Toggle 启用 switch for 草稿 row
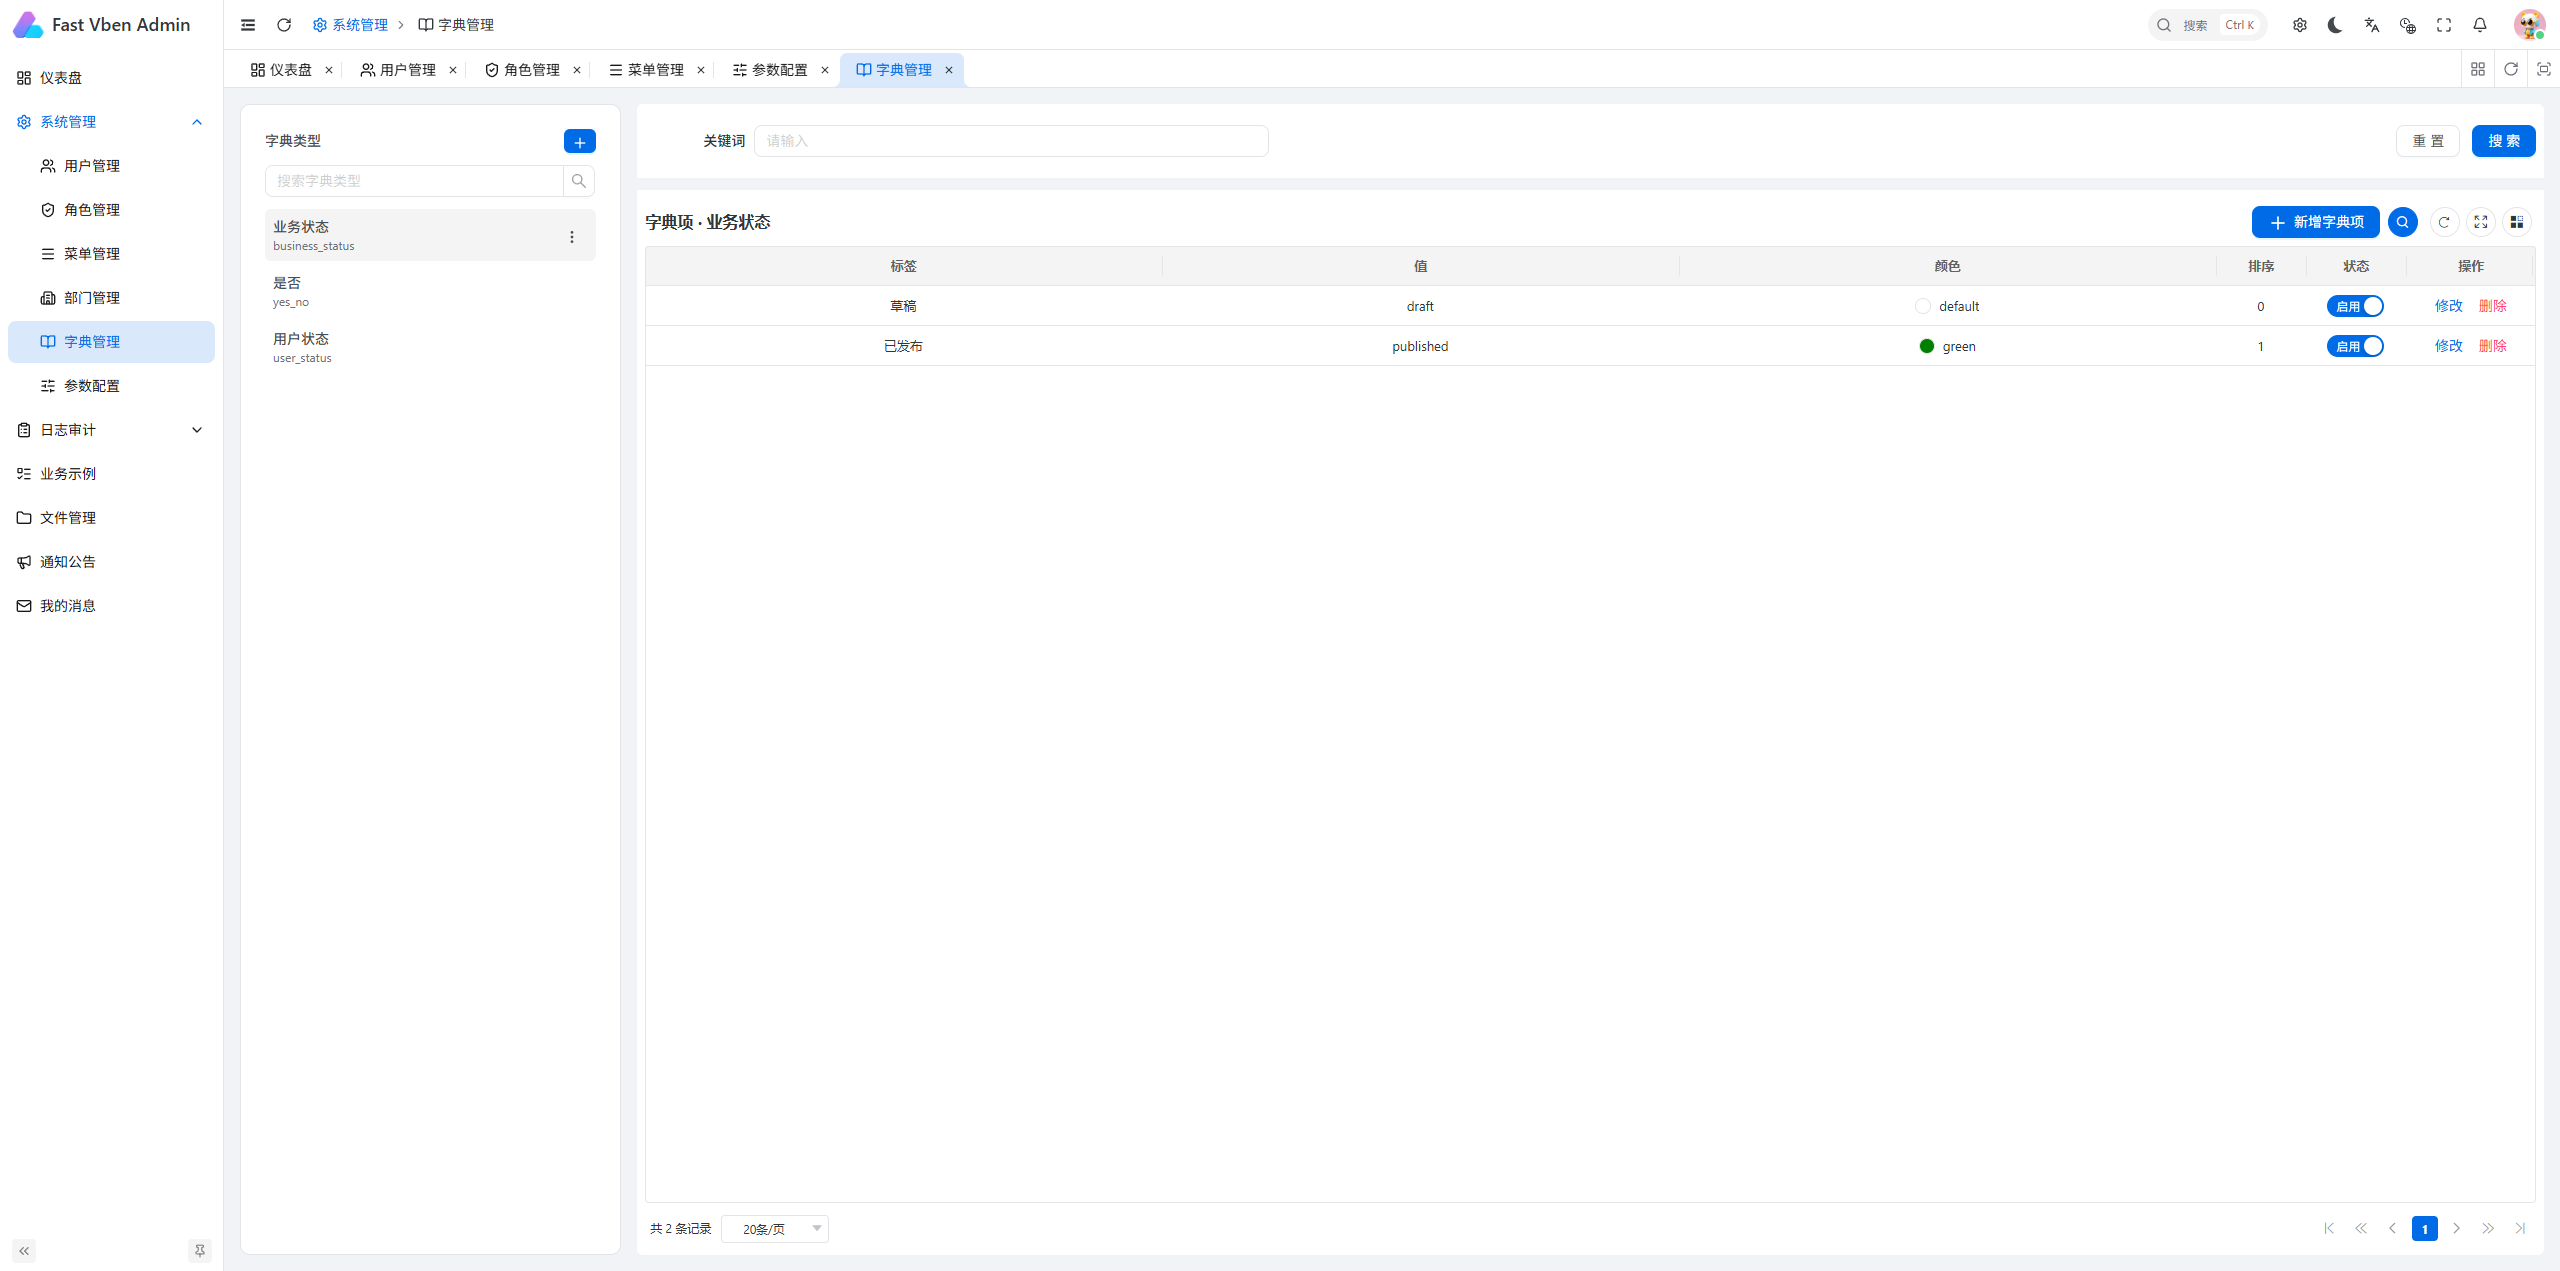 tap(2355, 306)
